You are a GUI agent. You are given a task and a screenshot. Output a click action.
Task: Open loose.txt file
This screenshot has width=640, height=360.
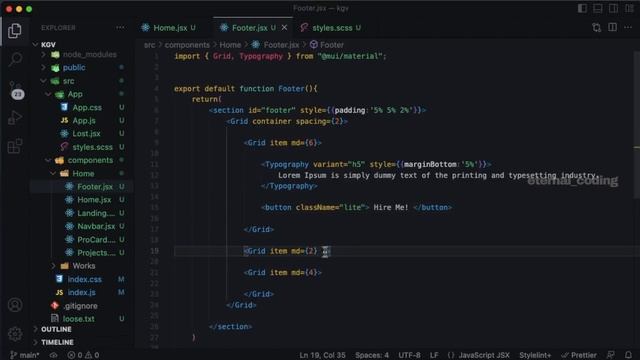78,319
